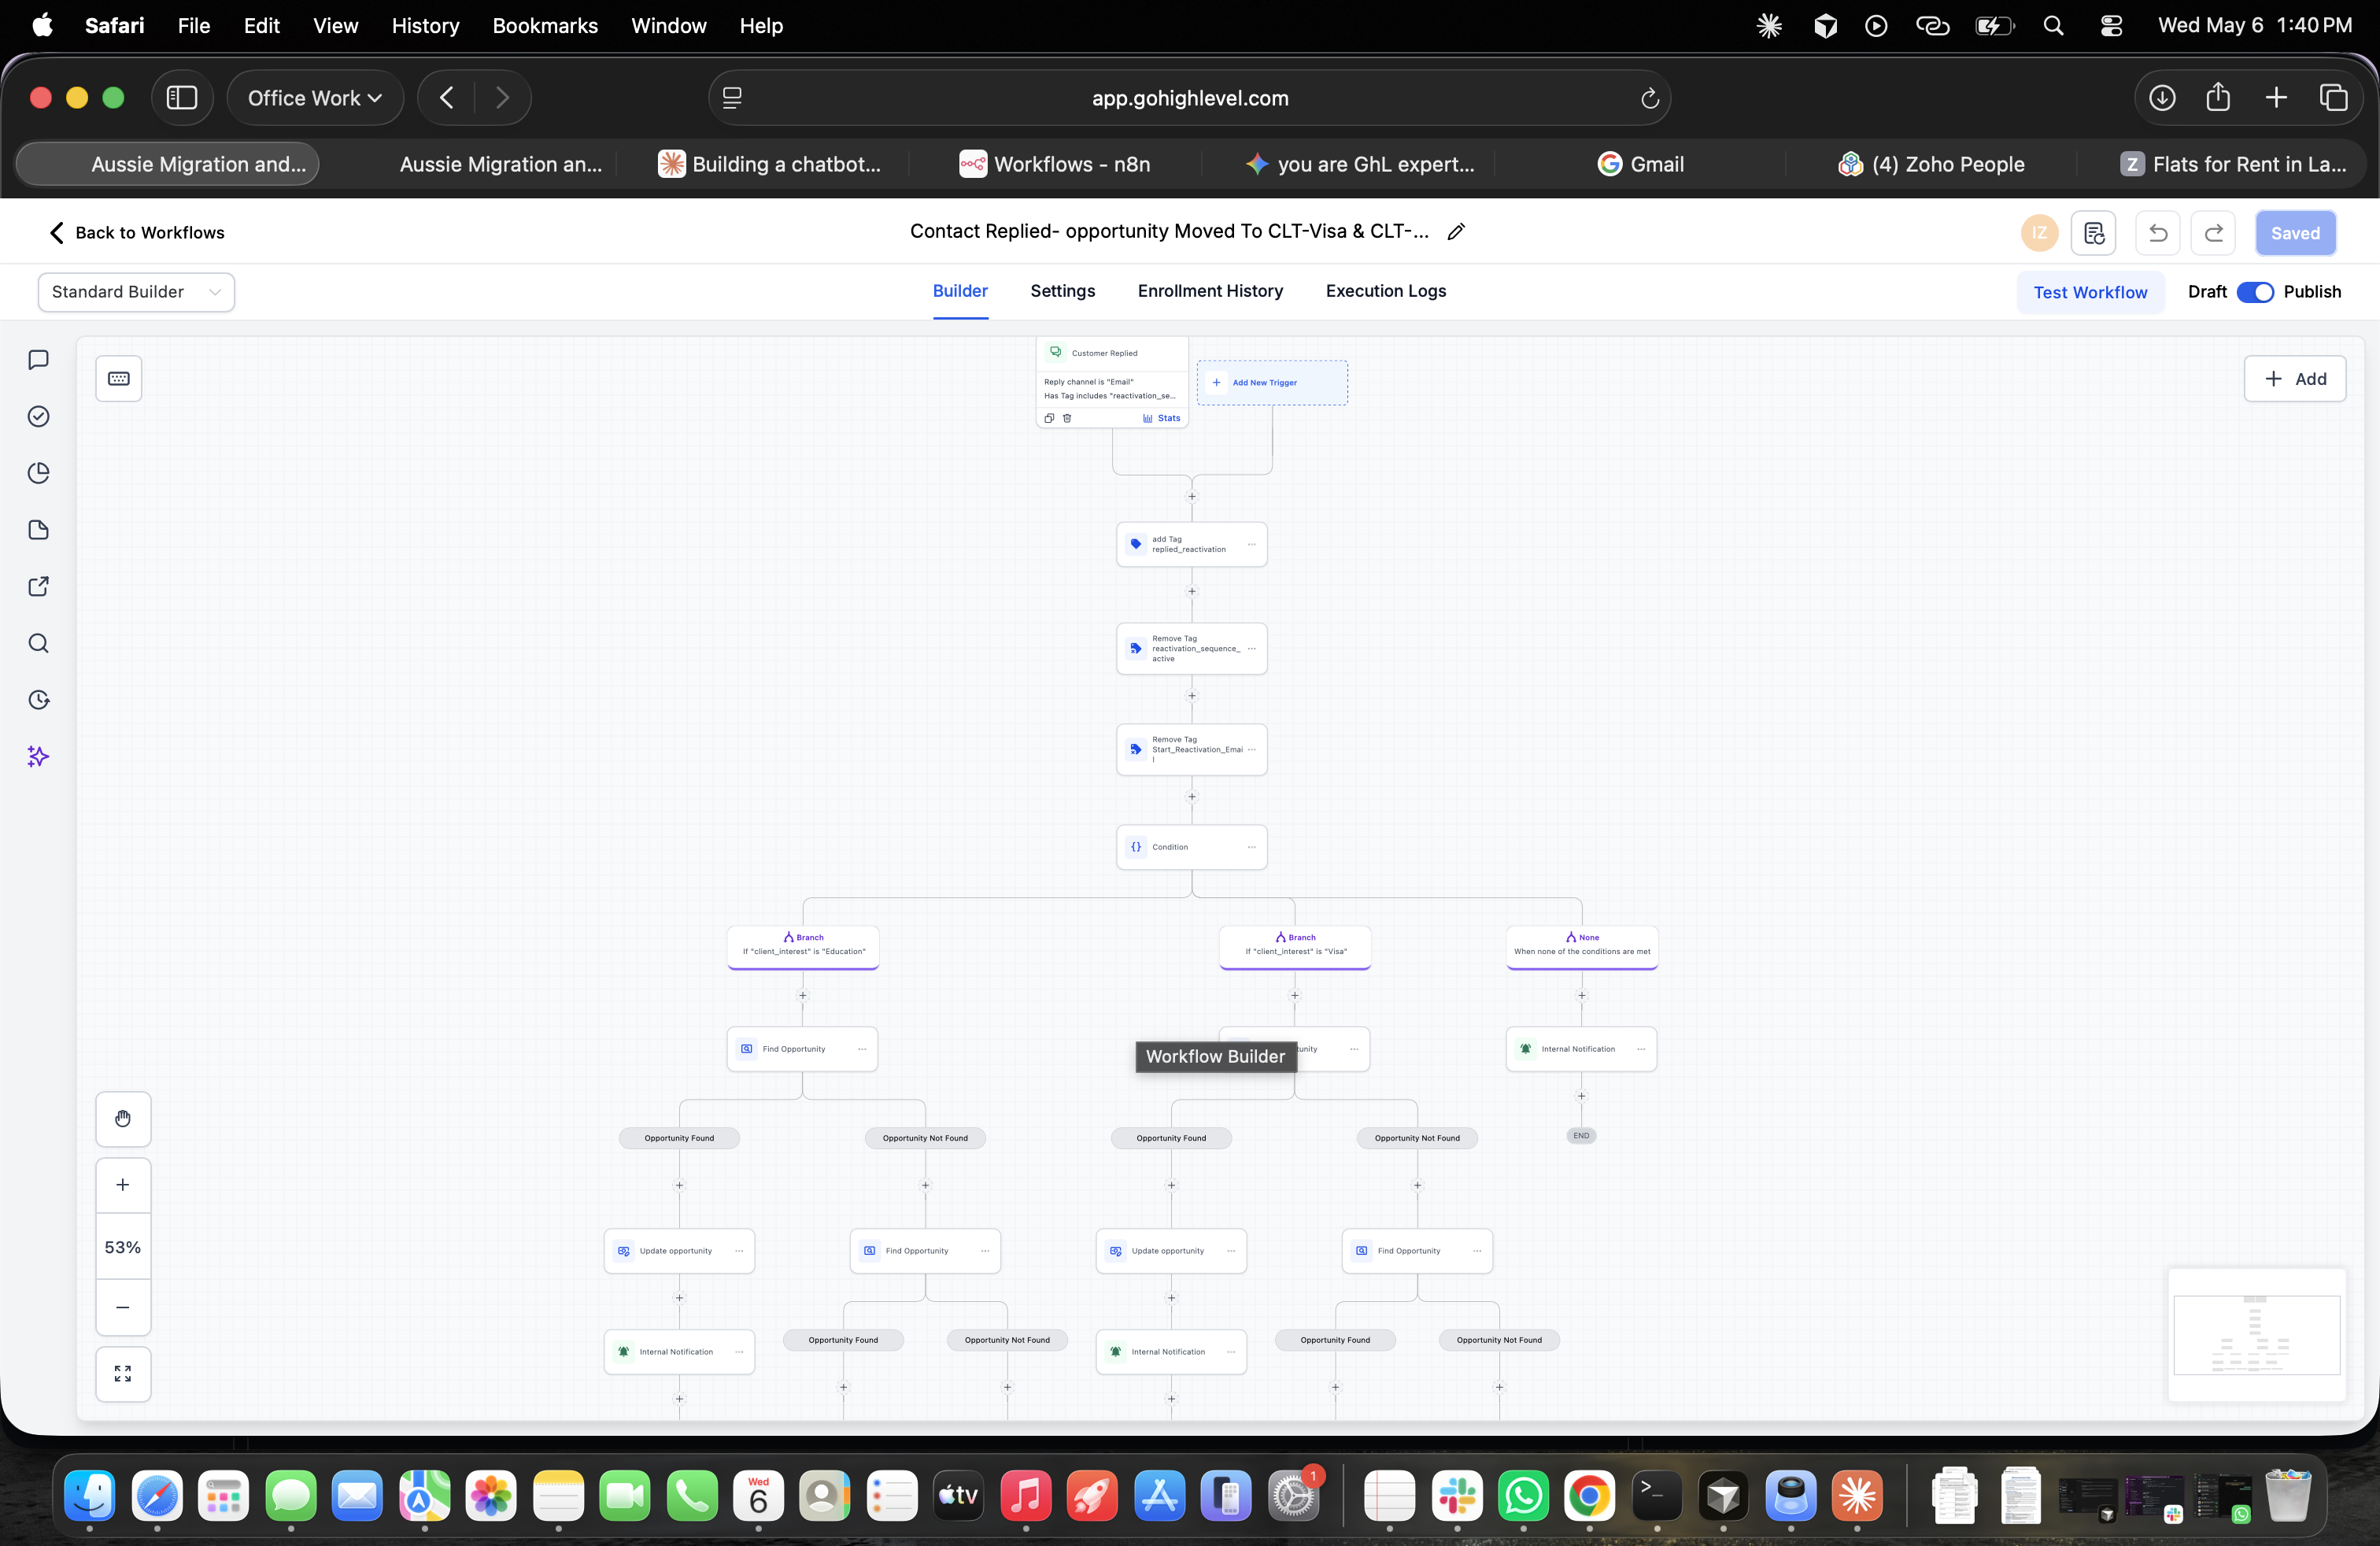The width and height of the screenshot is (2380, 1546).
Task: Click the None branch node
Action: (1582, 946)
